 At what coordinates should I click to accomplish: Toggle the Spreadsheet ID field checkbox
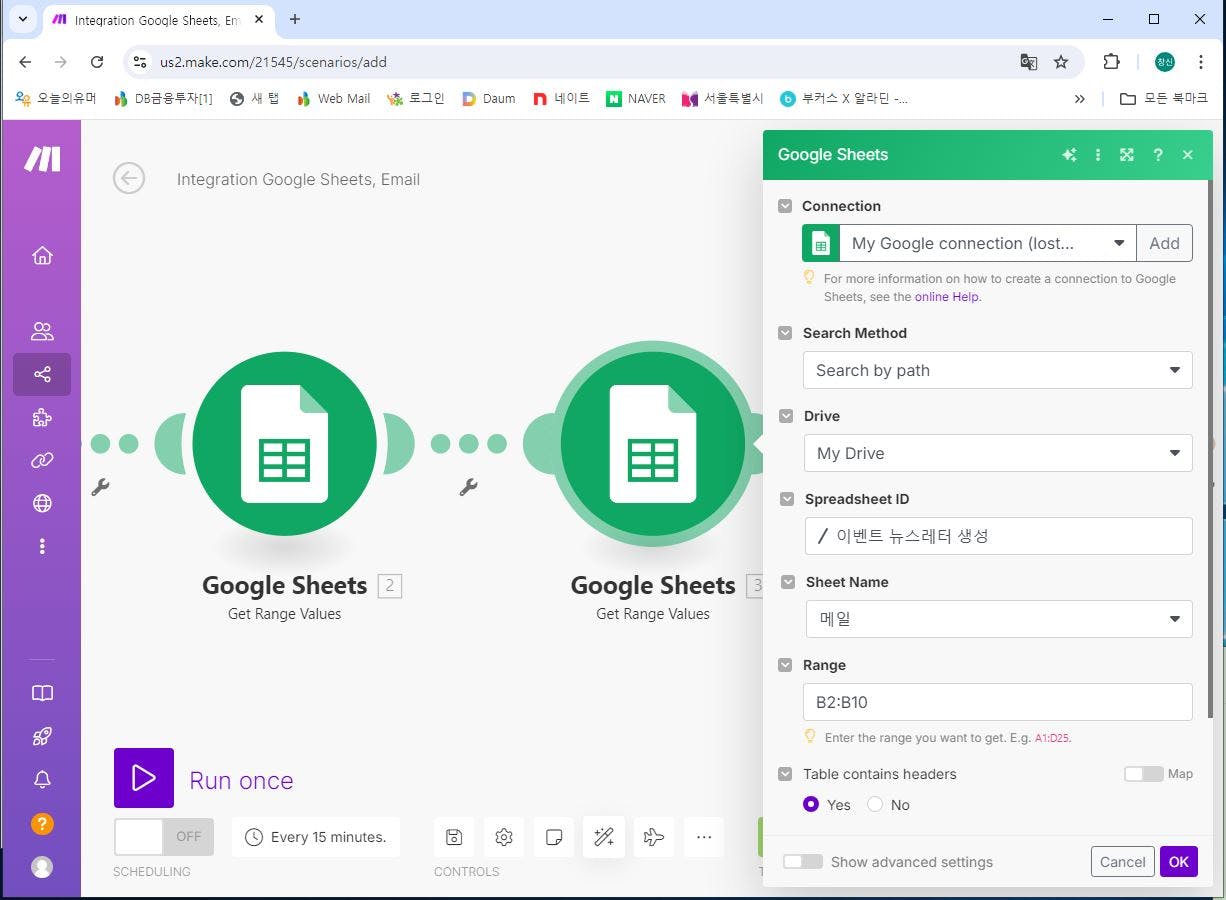point(786,499)
